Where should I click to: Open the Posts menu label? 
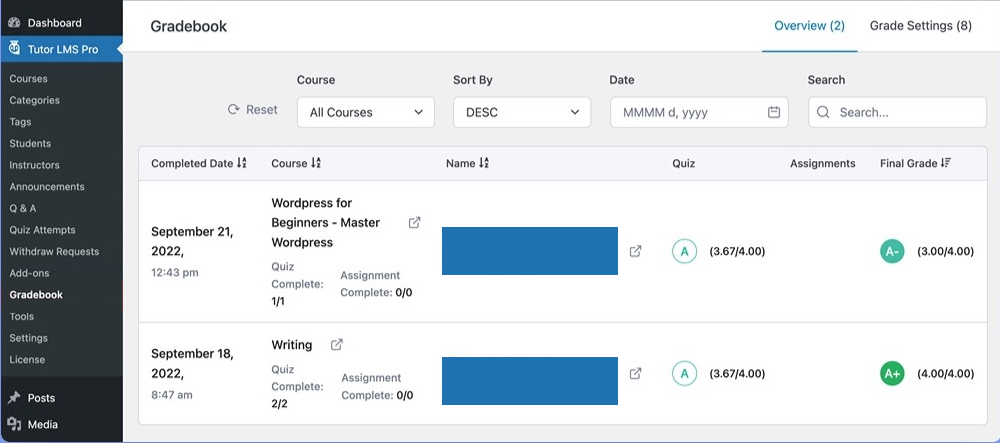41,398
